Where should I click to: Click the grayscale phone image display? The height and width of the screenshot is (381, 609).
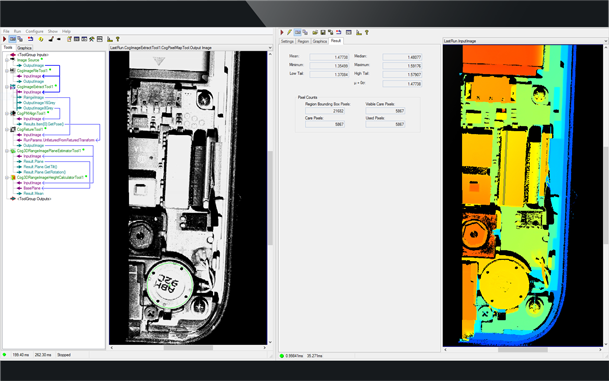click(x=188, y=198)
